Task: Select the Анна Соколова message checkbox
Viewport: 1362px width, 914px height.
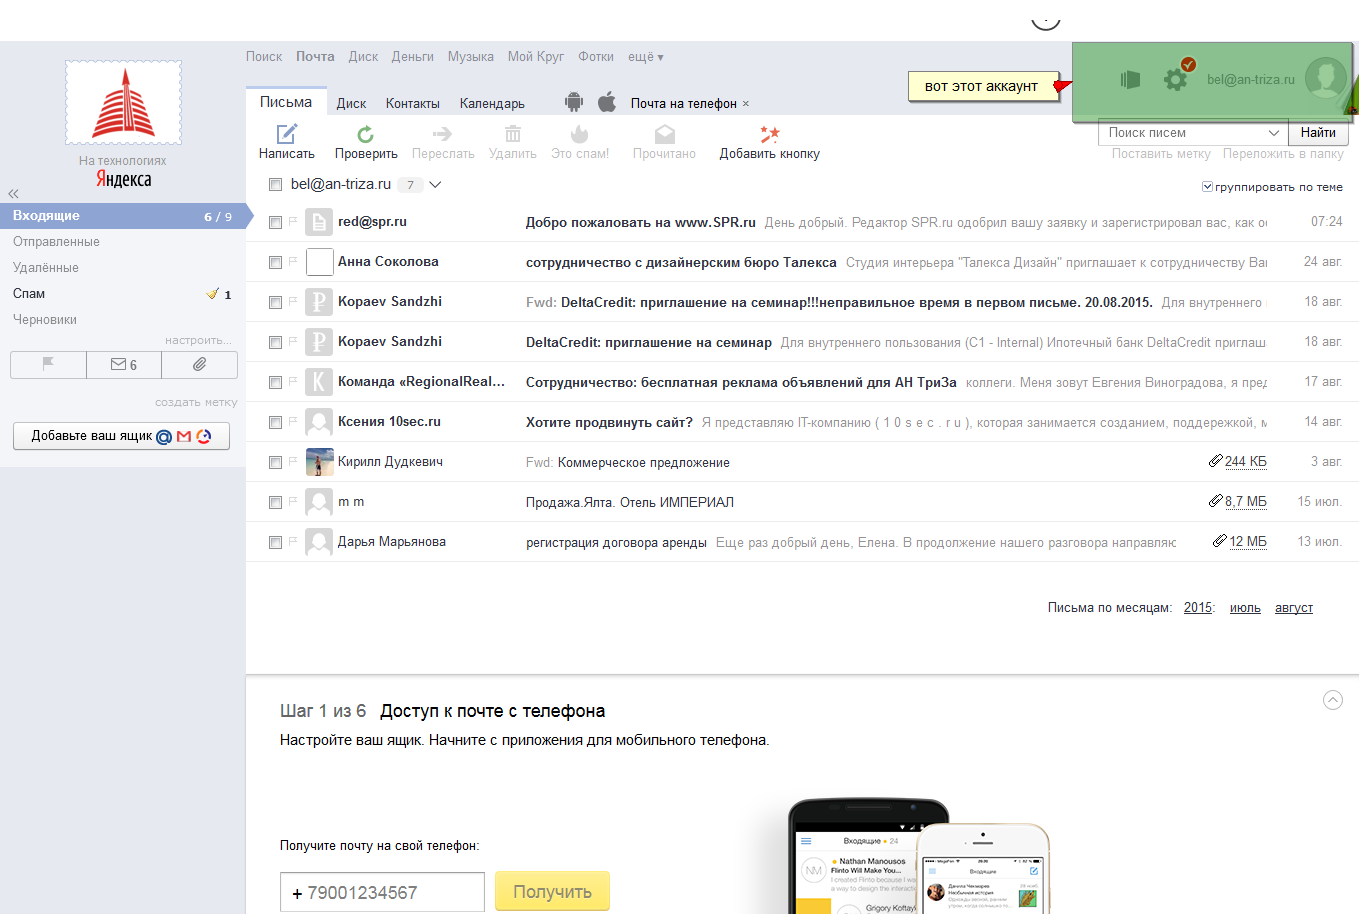Action: pyautogui.click(x=275, y=262)
